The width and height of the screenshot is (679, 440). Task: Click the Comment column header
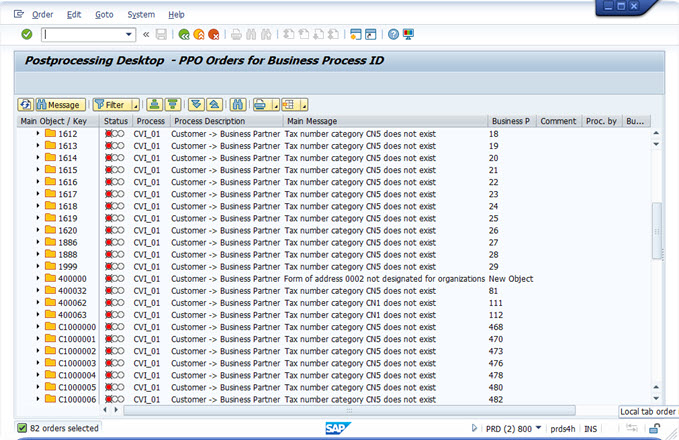tap(558, 121)
